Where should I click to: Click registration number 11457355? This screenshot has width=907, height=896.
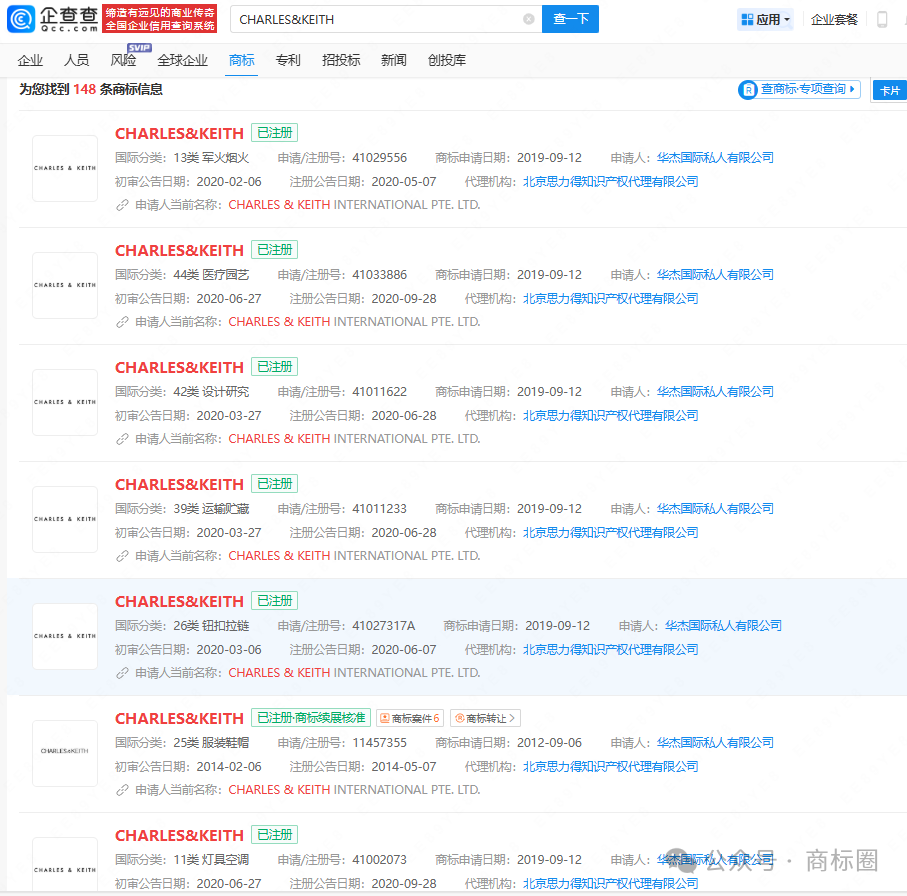click(x=379, y=742)
